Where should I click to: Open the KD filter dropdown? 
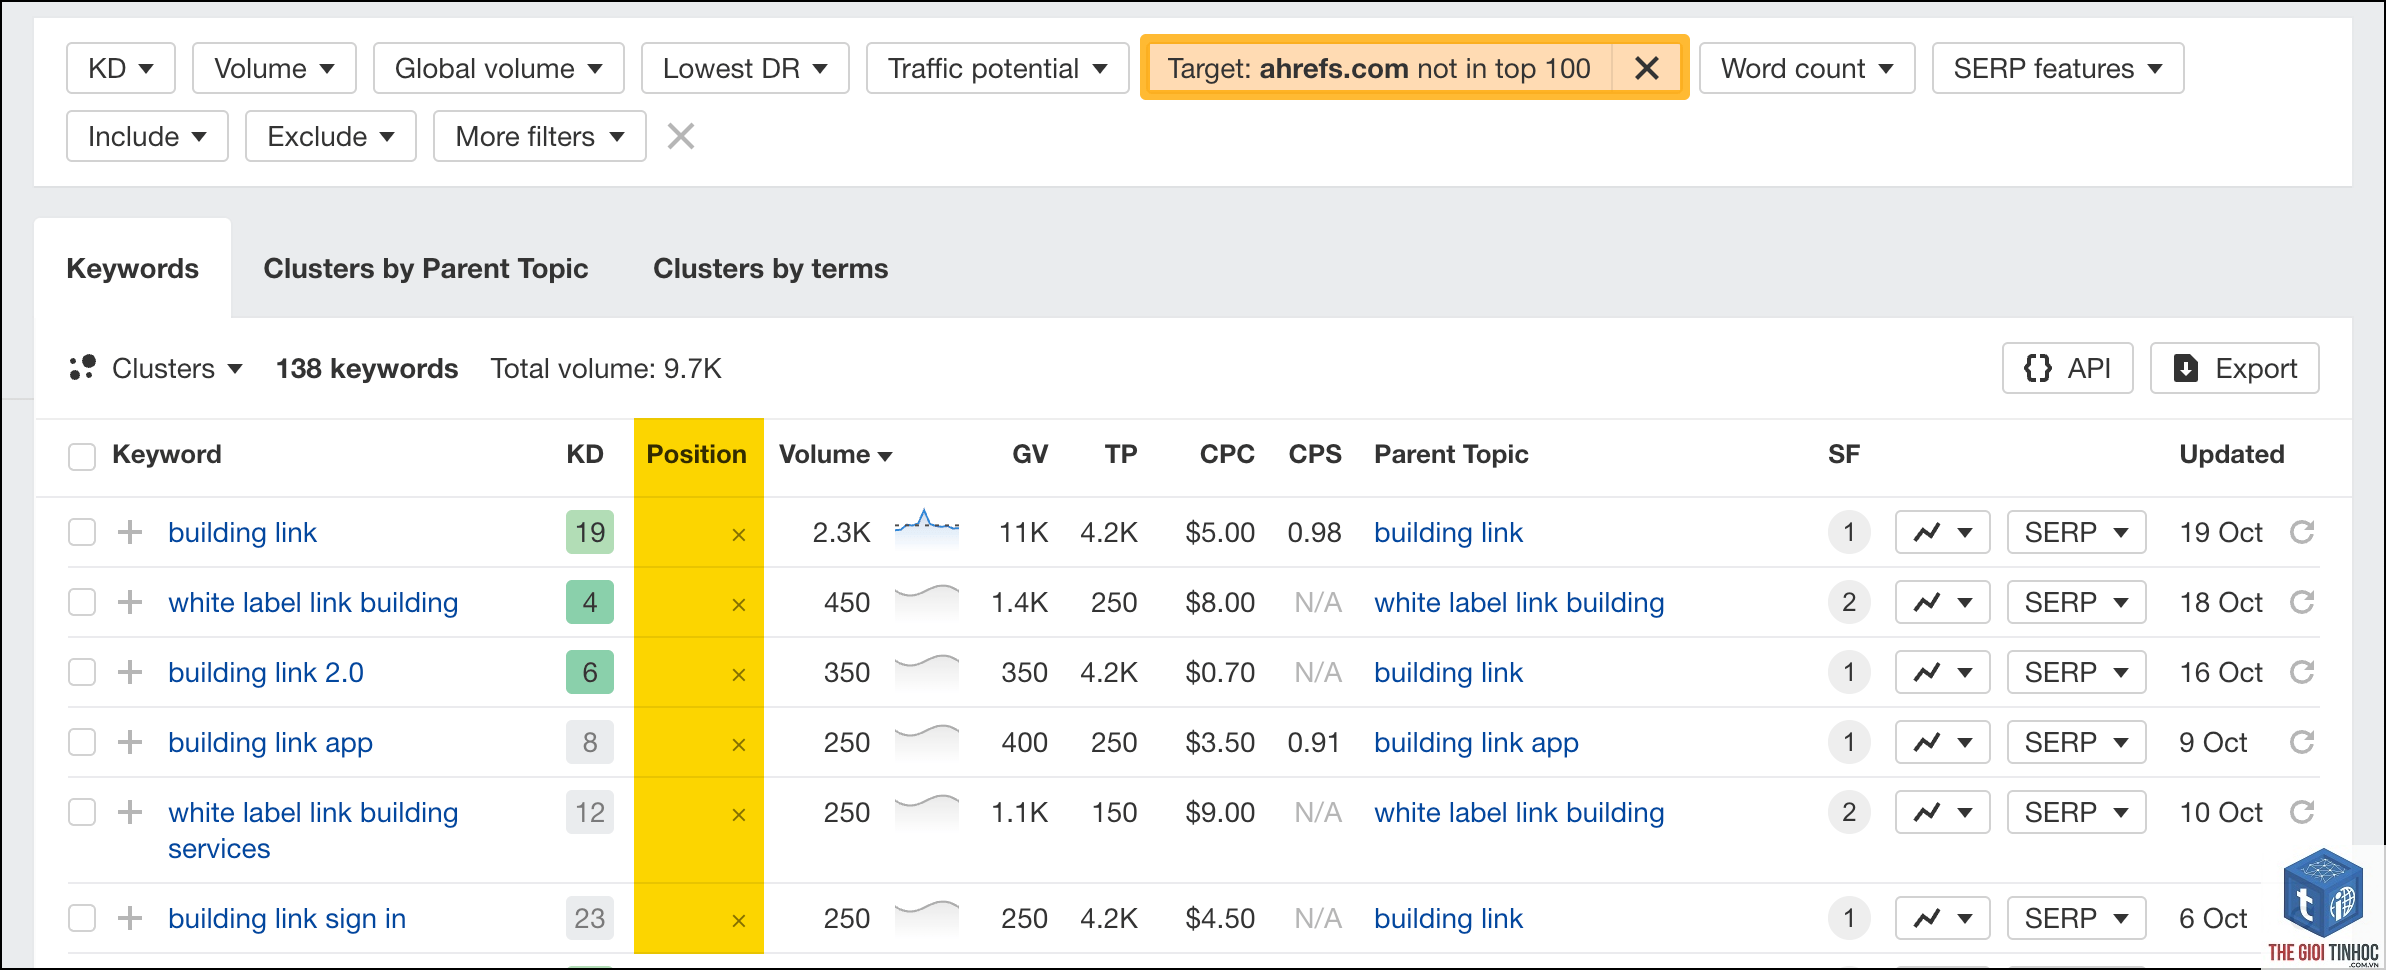pyautogui.click(x=121, y=68)
